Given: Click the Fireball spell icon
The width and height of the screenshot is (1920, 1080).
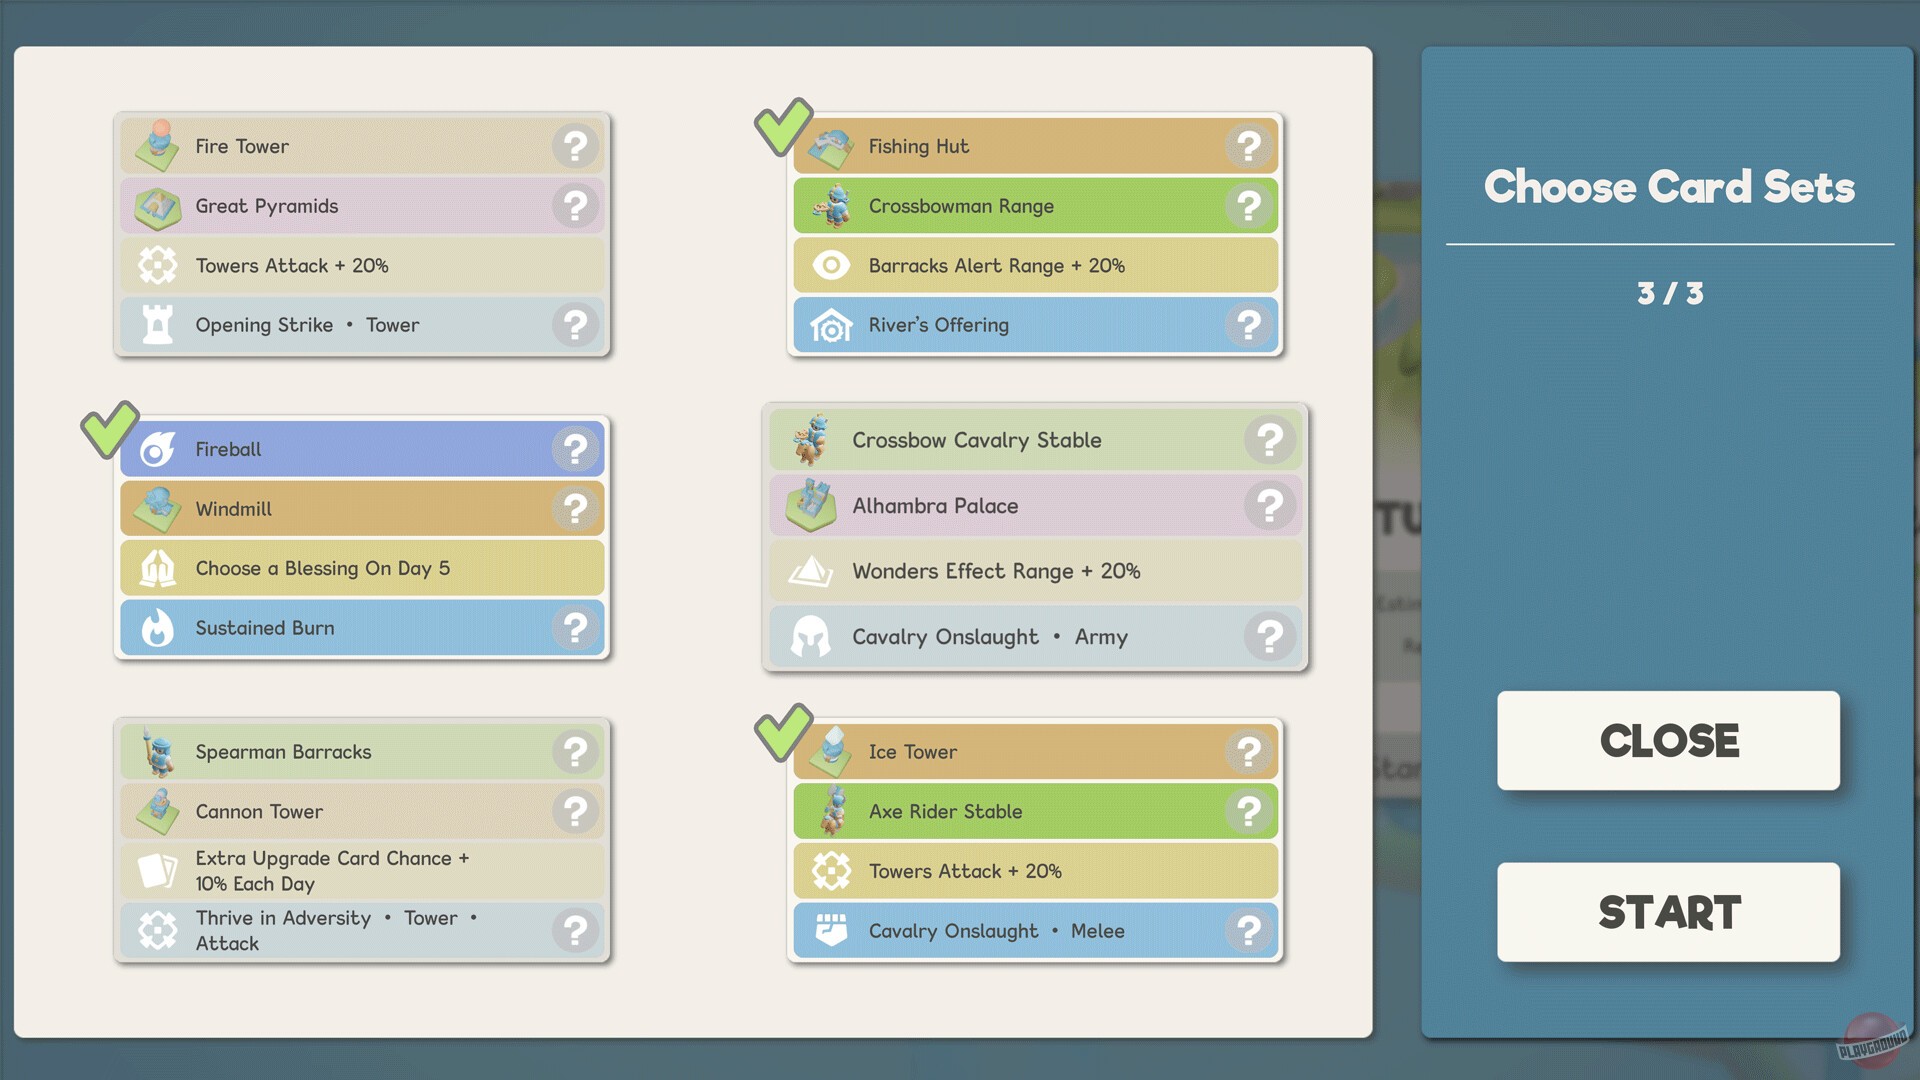Looking at the screenshot, I should tap(157, 449).
